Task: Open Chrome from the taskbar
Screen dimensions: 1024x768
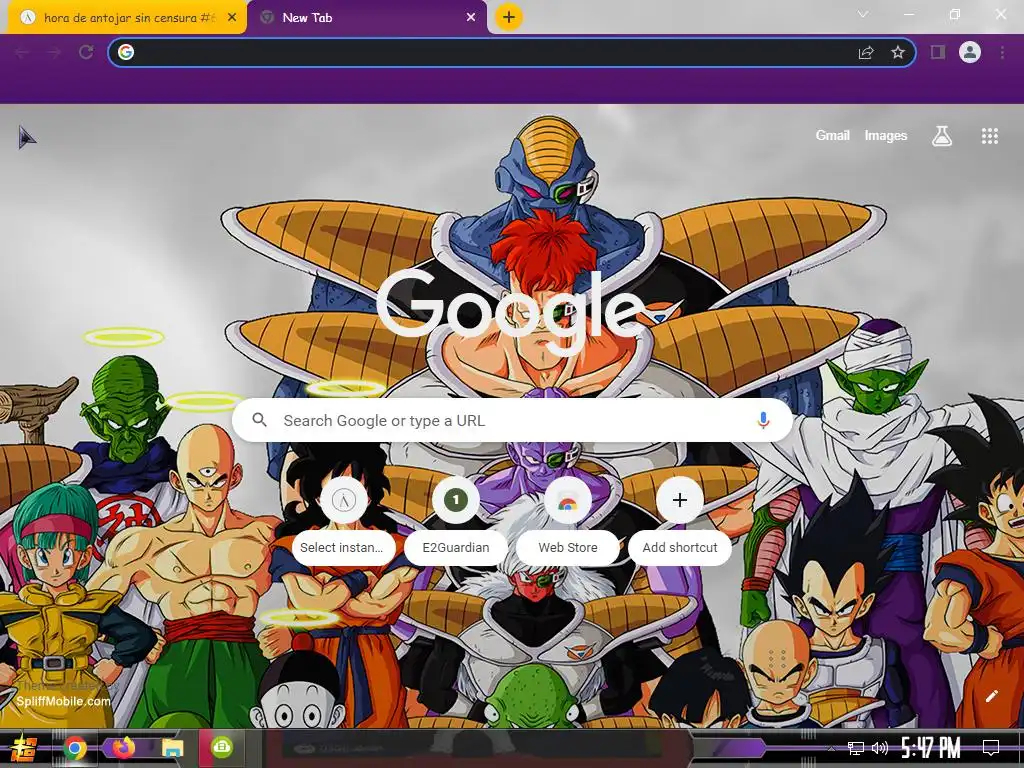Action: click(74, 748)
